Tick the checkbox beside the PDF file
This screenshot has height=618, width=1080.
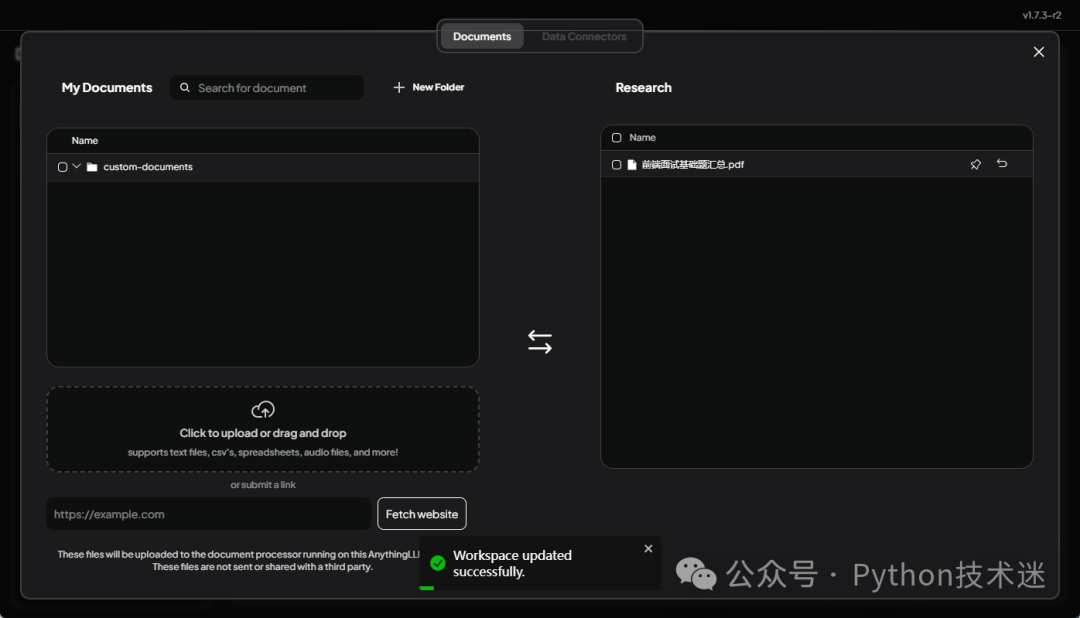(616, 165)
